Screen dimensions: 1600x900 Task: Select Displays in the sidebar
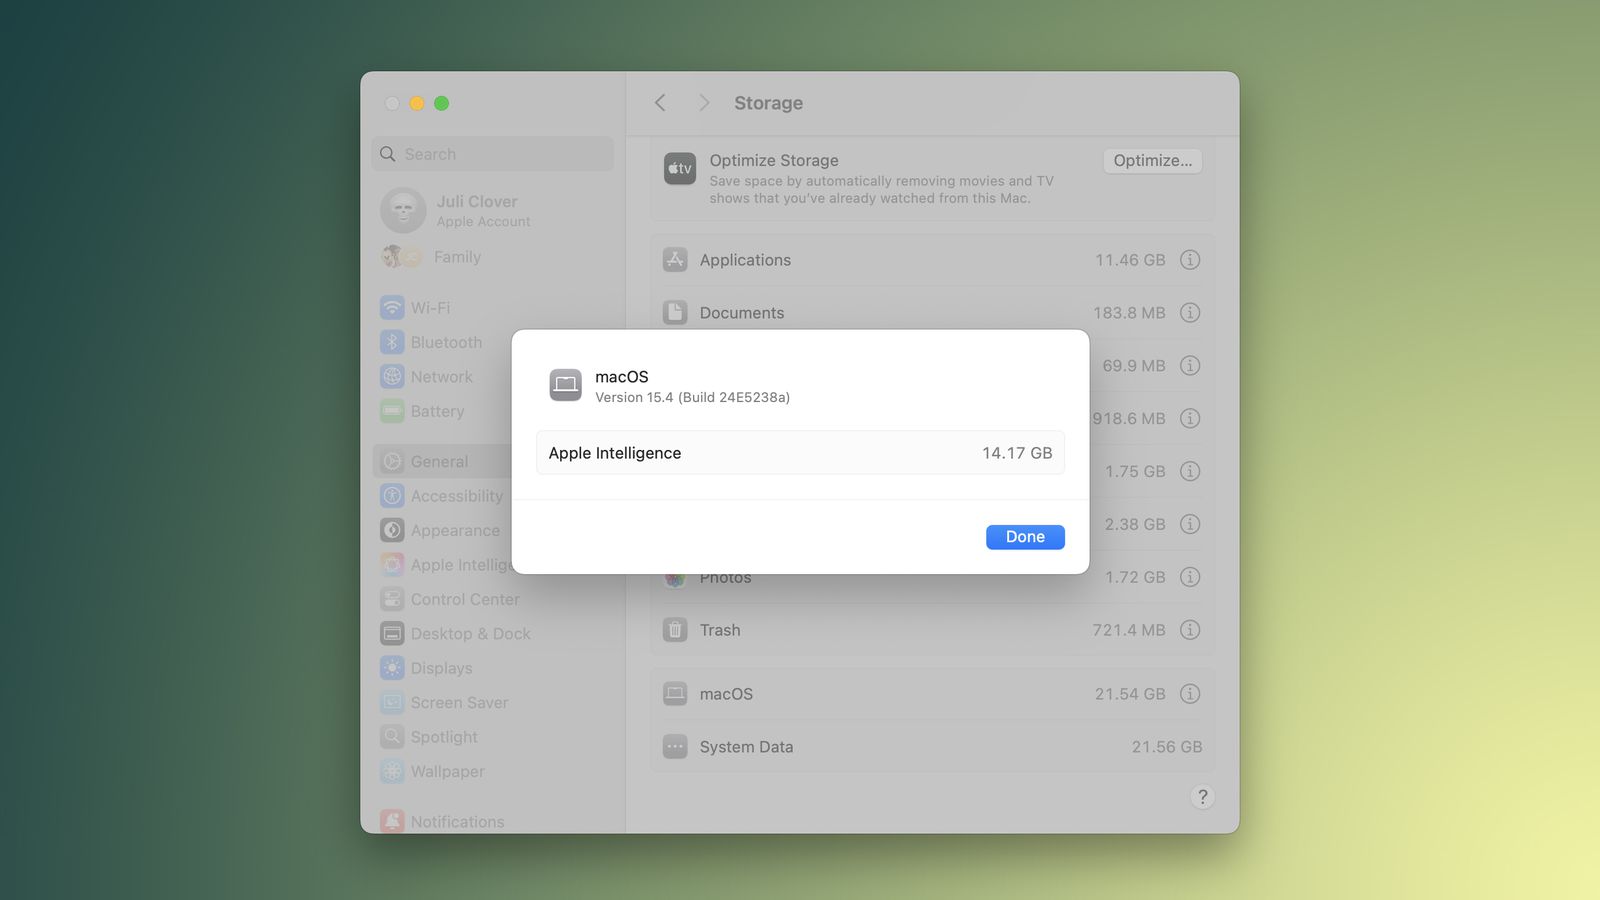point(441,668)
